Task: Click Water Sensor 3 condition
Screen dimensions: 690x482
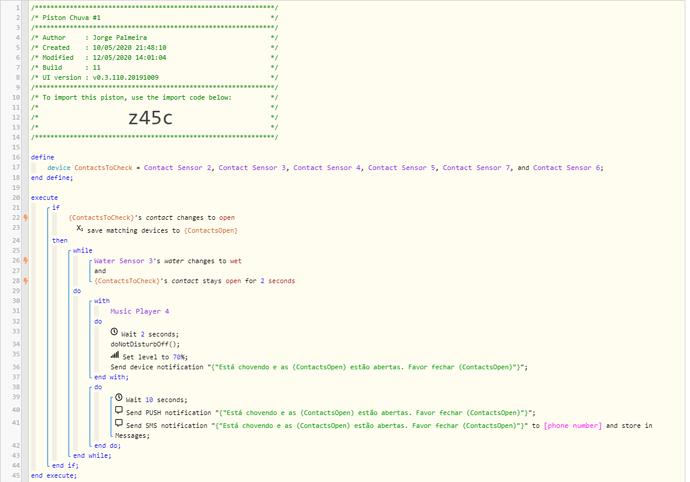Action: (168, 261)
